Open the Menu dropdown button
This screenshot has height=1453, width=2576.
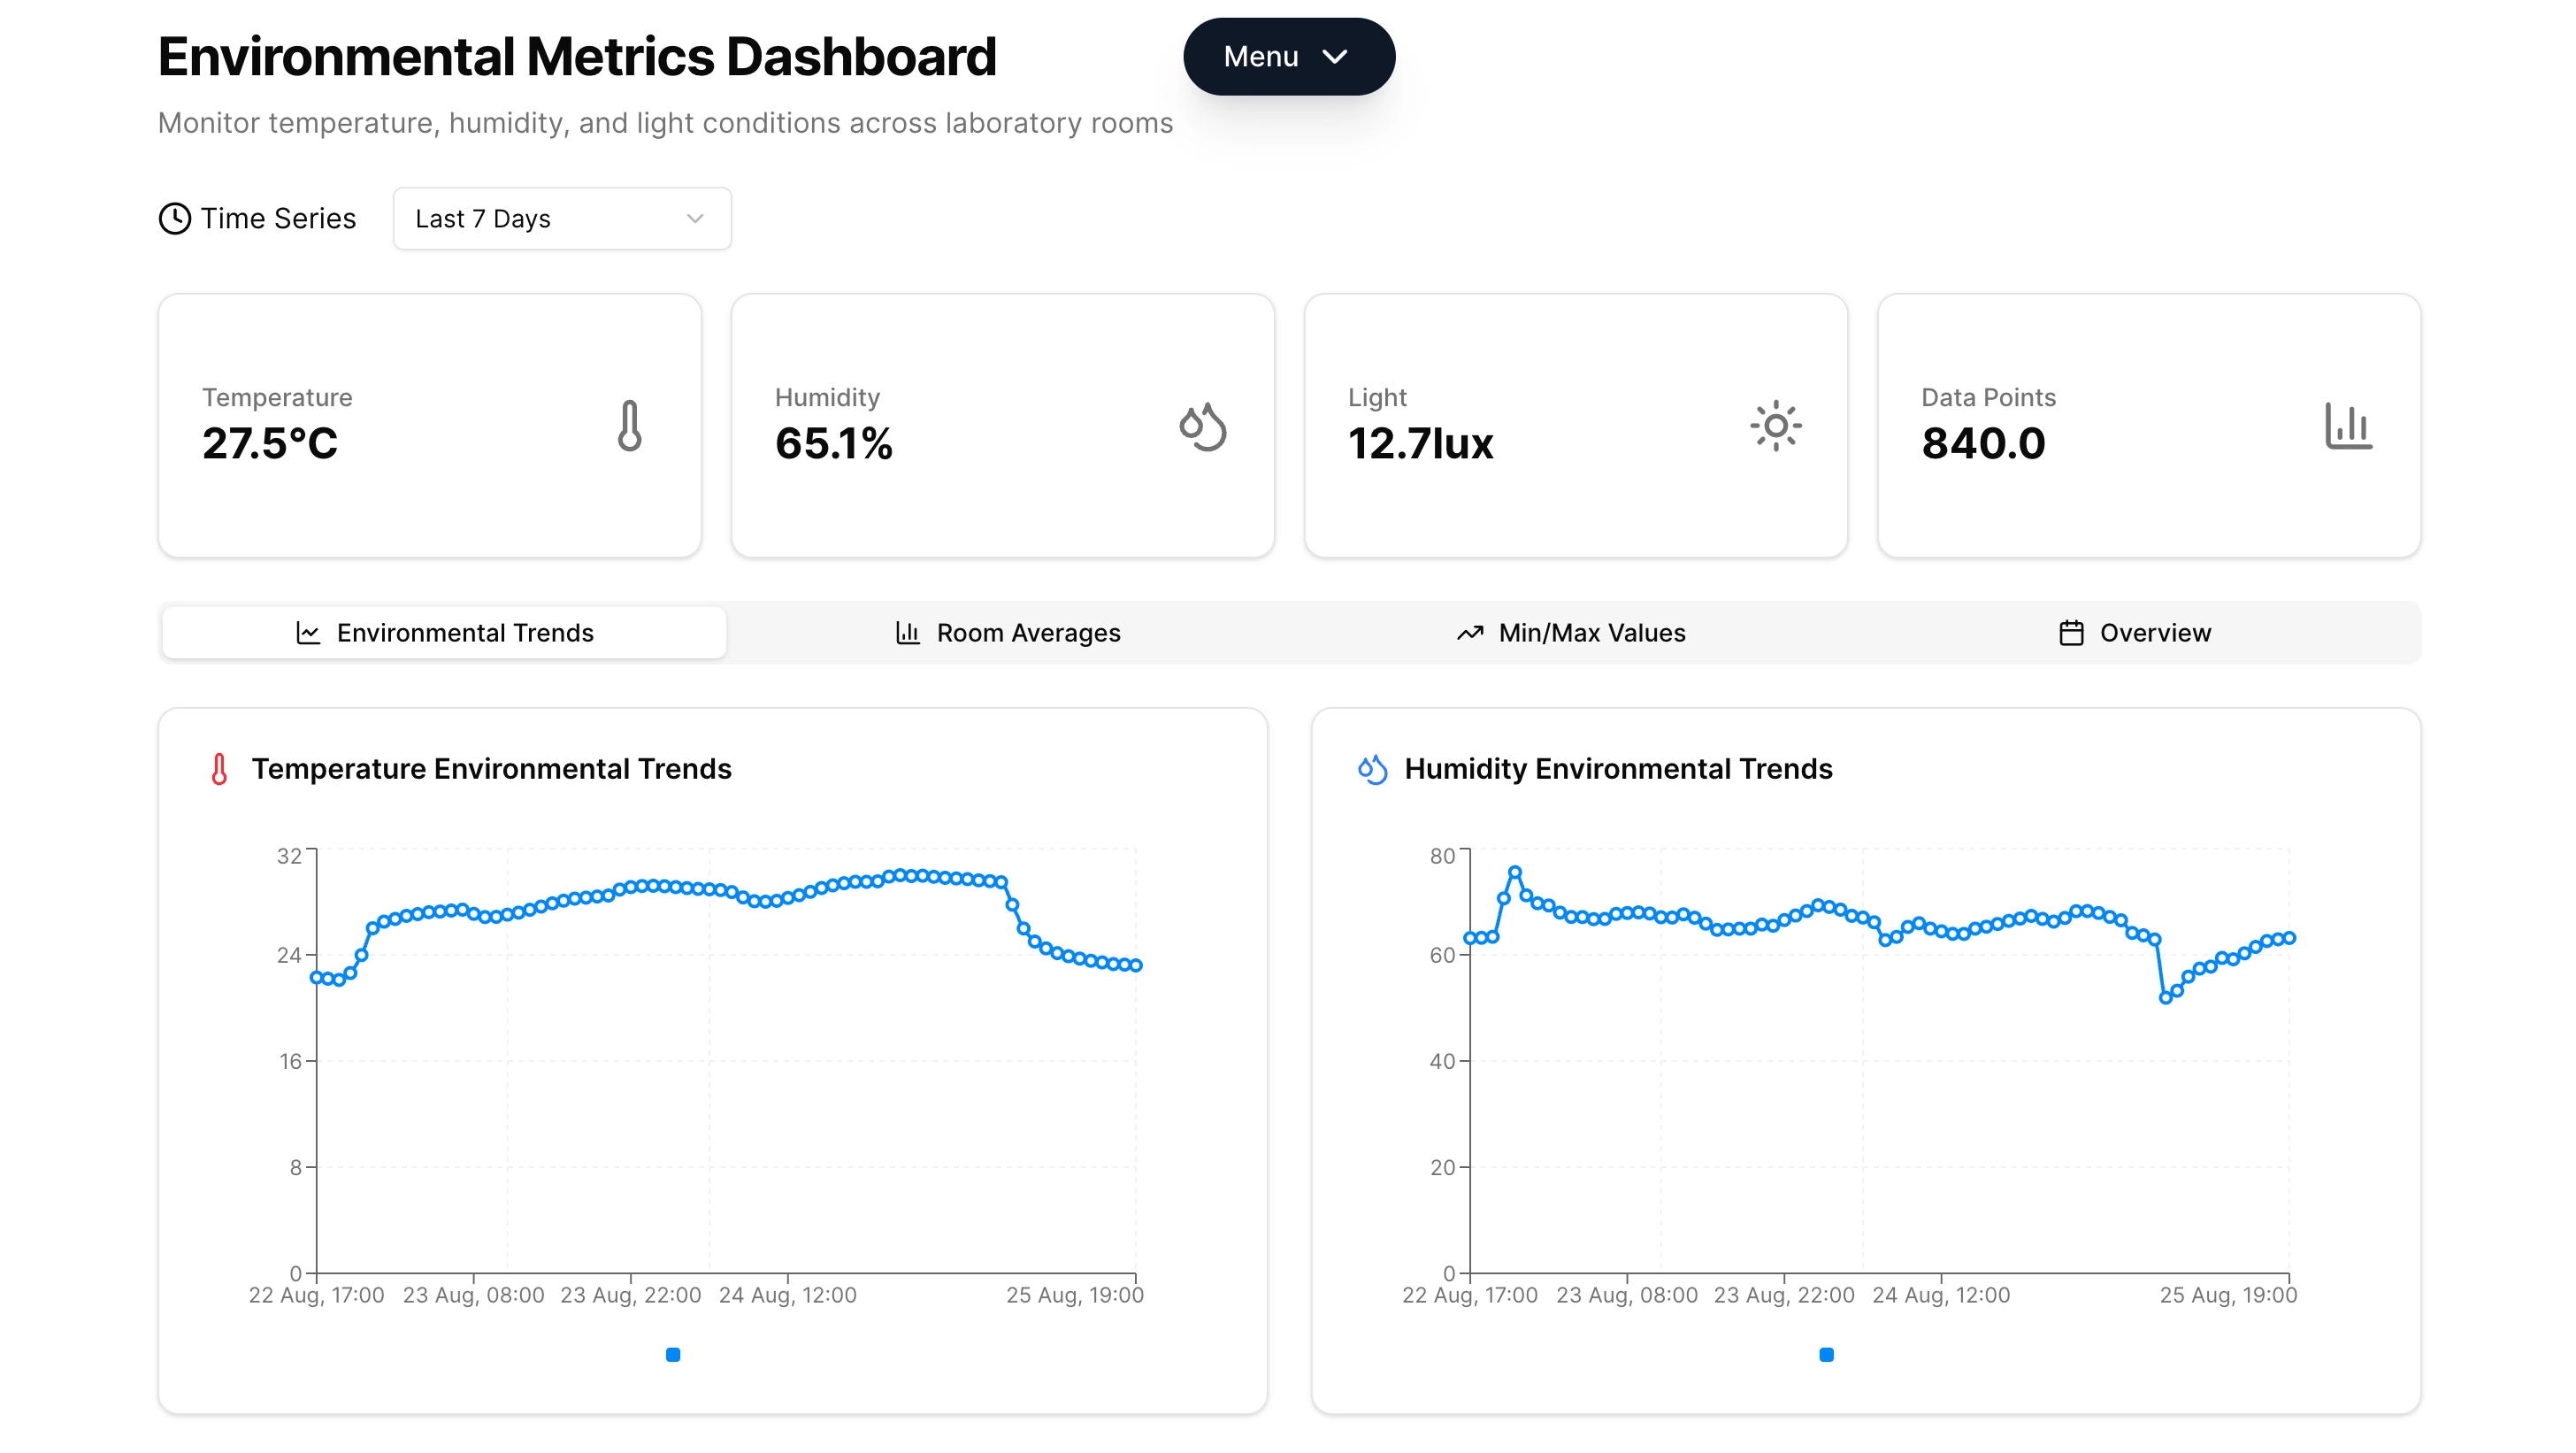(x=1288, y=57)
